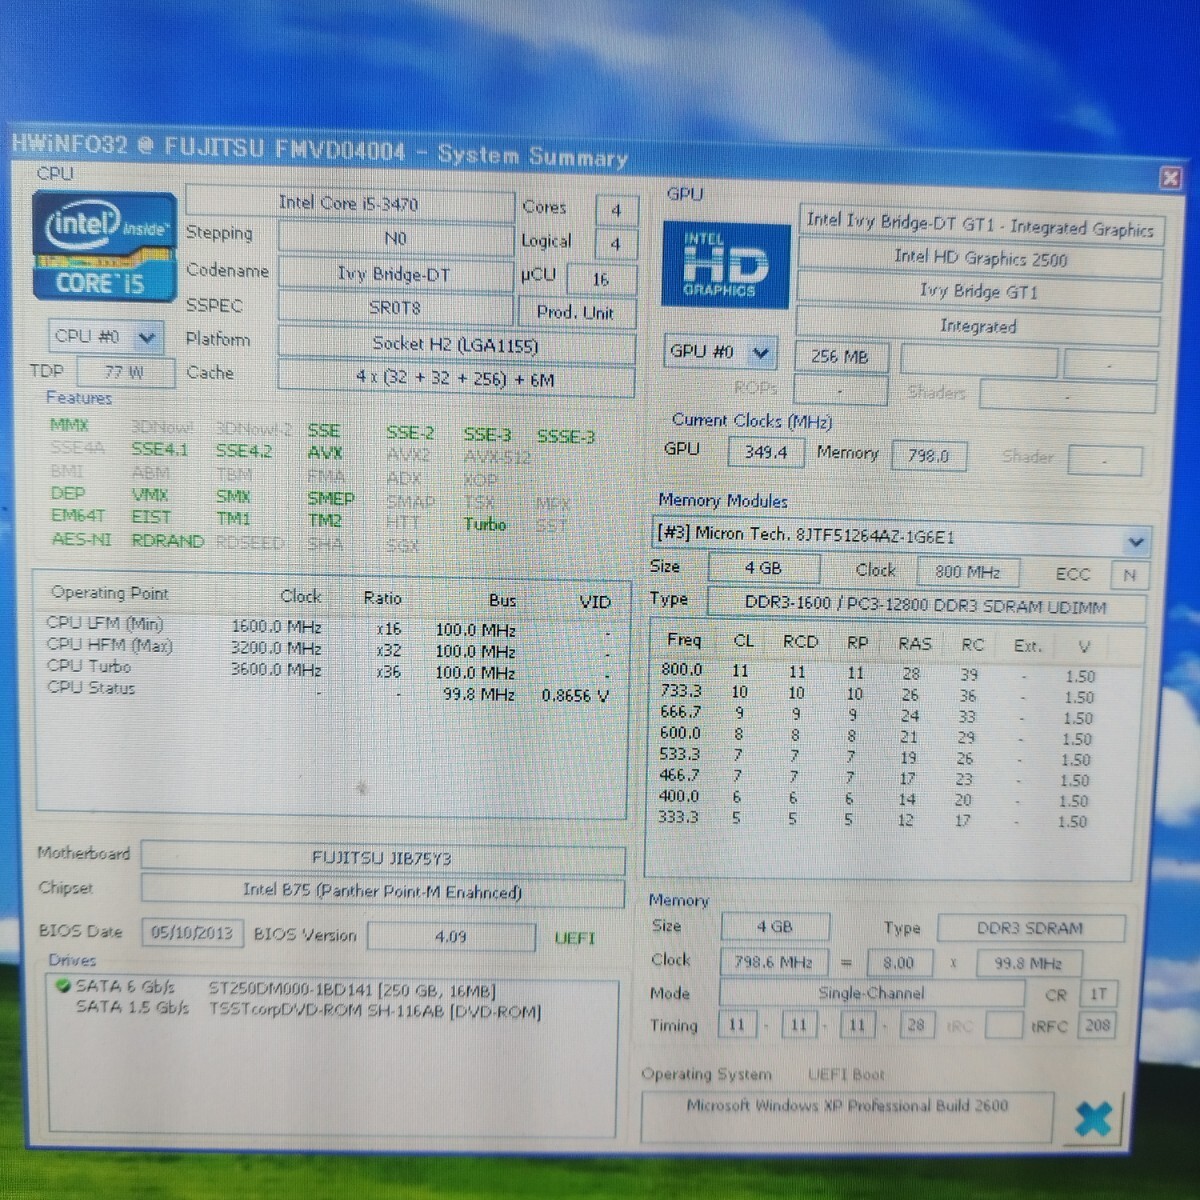Click the cache value 4 x (32 + 32 + 256) + 6M
Screen dimensions: 1200x1200
tap(456, 379)
